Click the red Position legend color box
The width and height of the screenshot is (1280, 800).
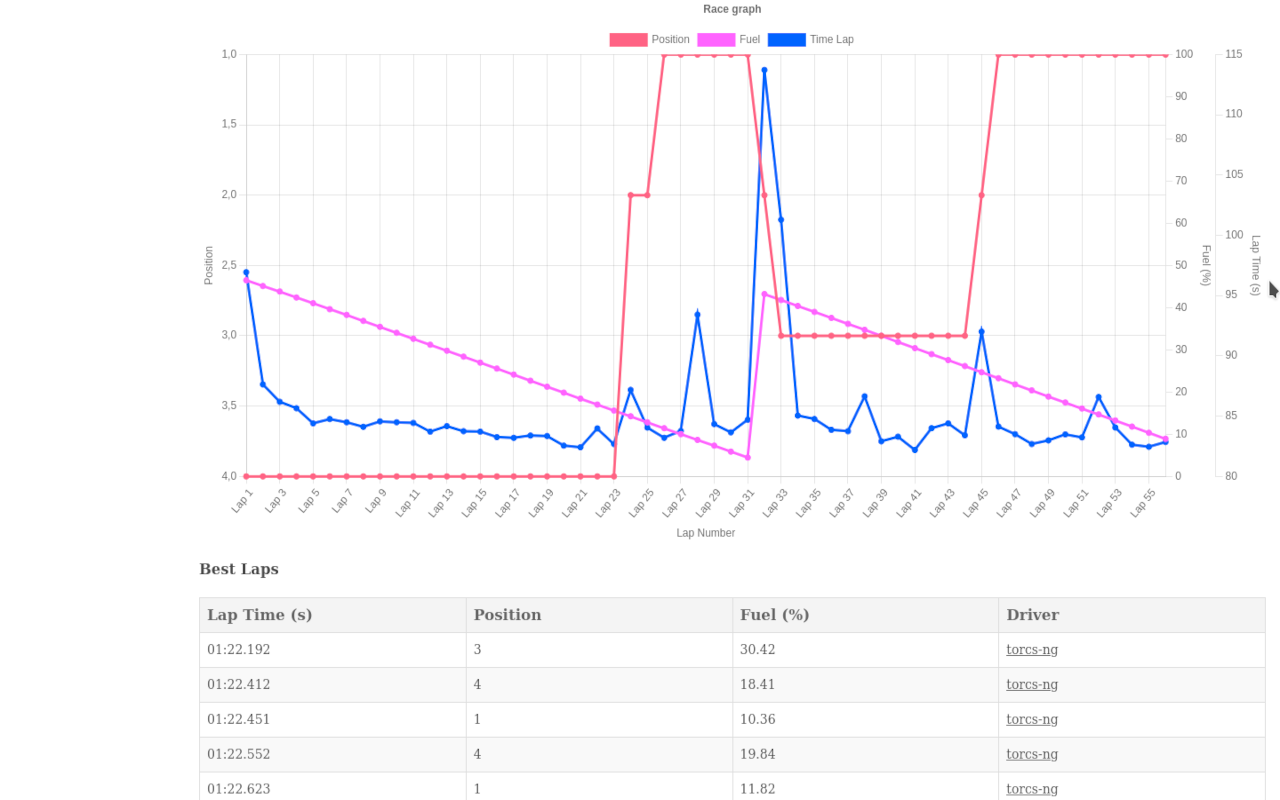click(x=629, y=40)
